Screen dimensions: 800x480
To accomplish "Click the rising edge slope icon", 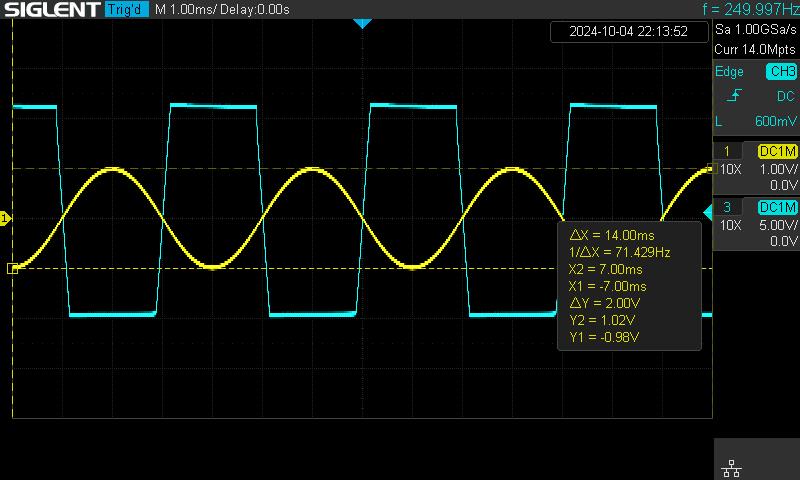I will (x=737, y=96).
